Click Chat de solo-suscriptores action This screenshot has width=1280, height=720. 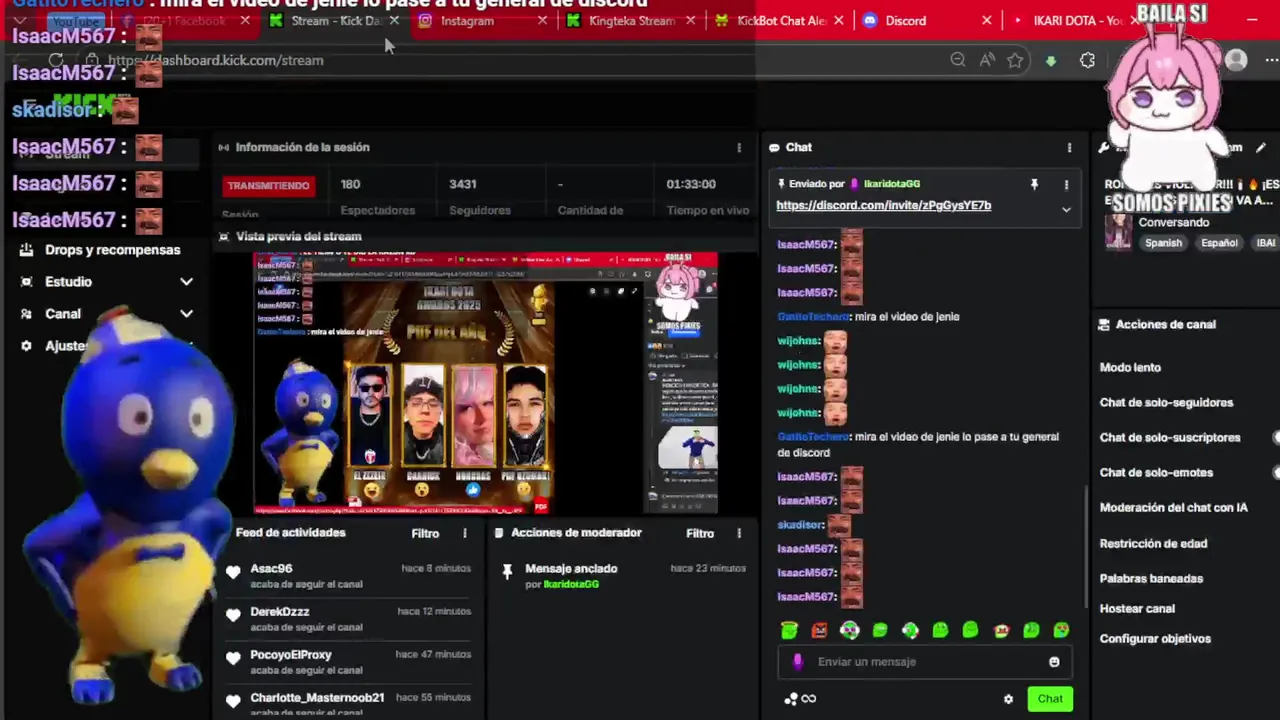pyautogui.click(x=1170, y=437)
